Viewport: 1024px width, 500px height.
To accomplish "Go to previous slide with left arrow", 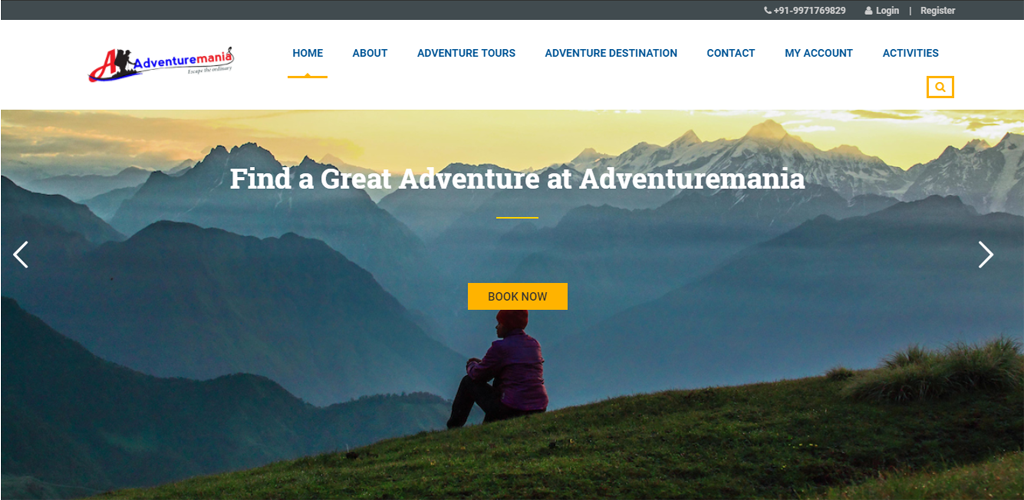I will tap(20, 255).
